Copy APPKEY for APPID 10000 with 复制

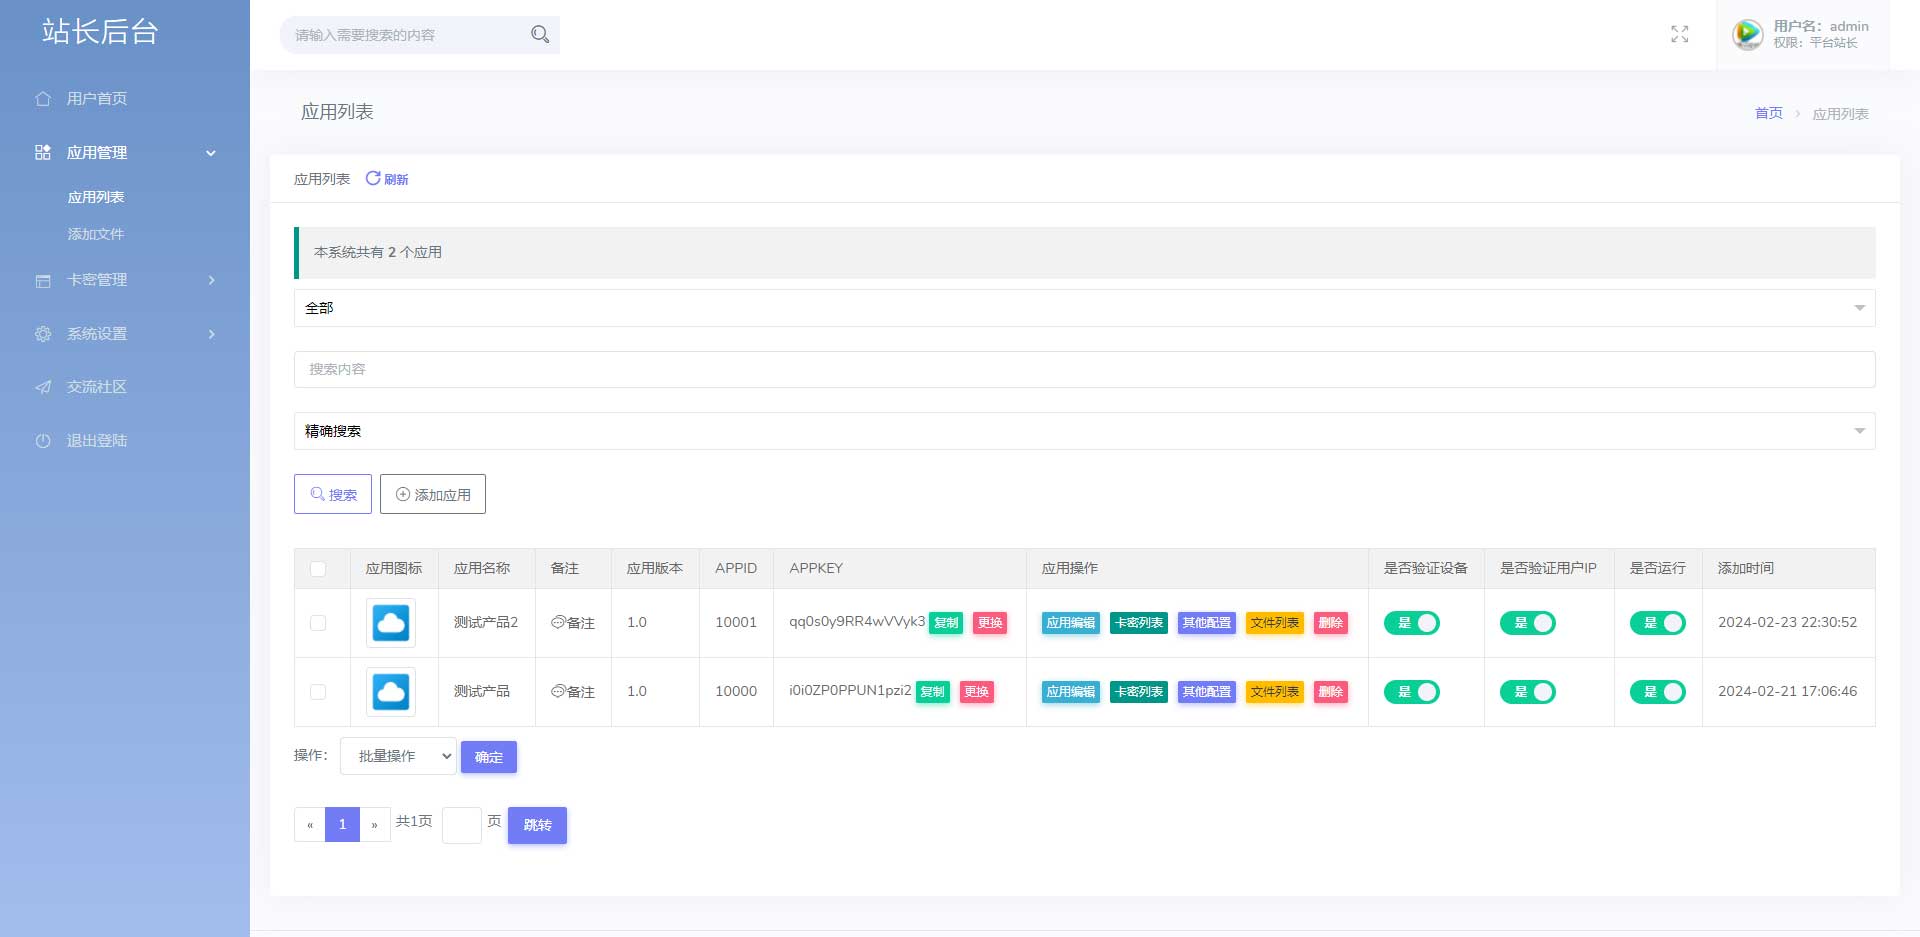pyautogui.click(x=932, y=692)
